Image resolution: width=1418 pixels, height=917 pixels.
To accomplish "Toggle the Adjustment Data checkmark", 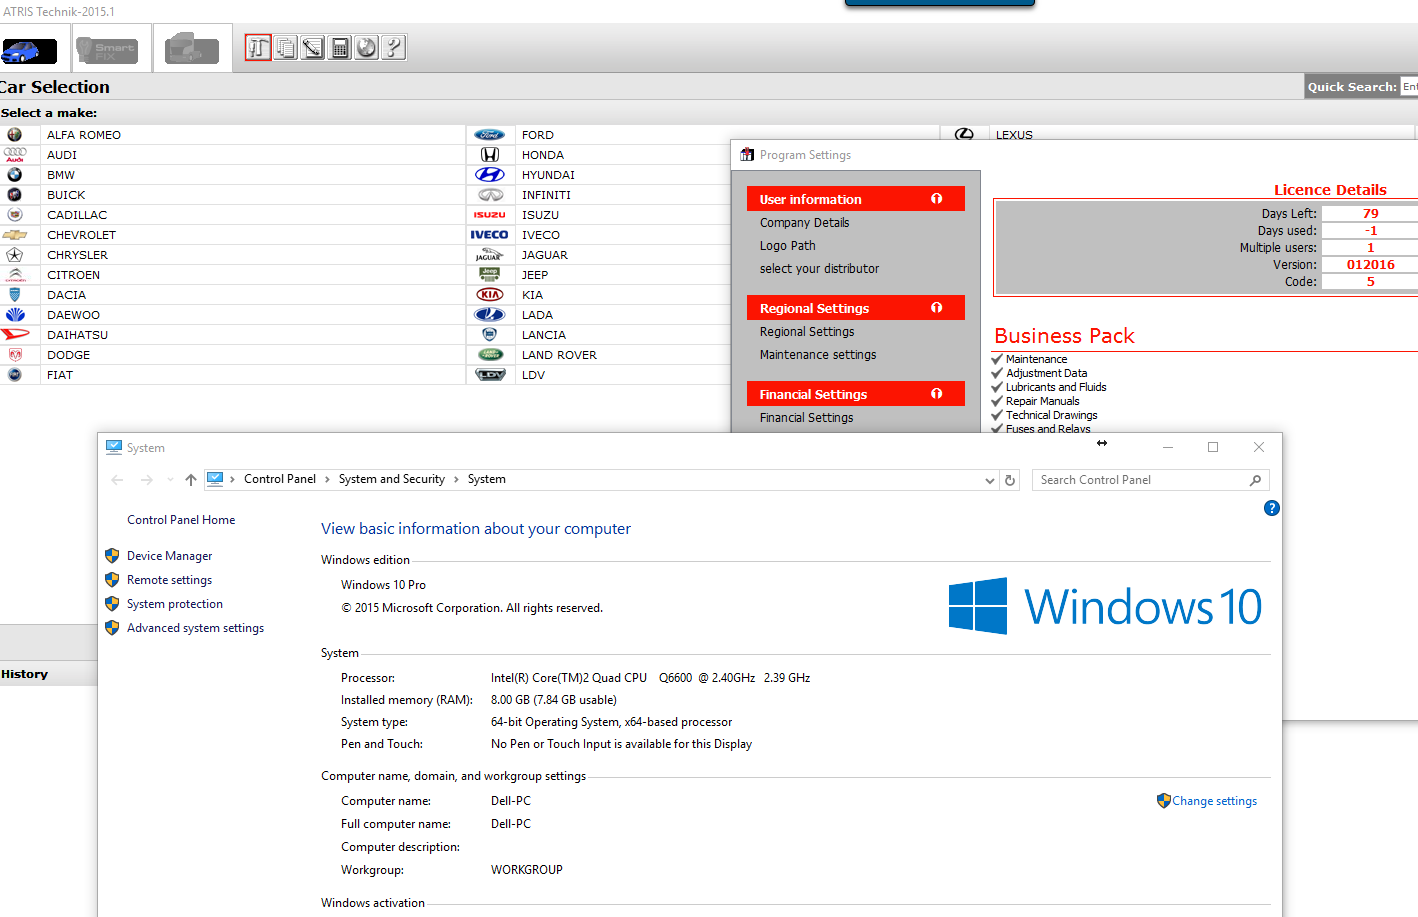I will click(997, 373).
